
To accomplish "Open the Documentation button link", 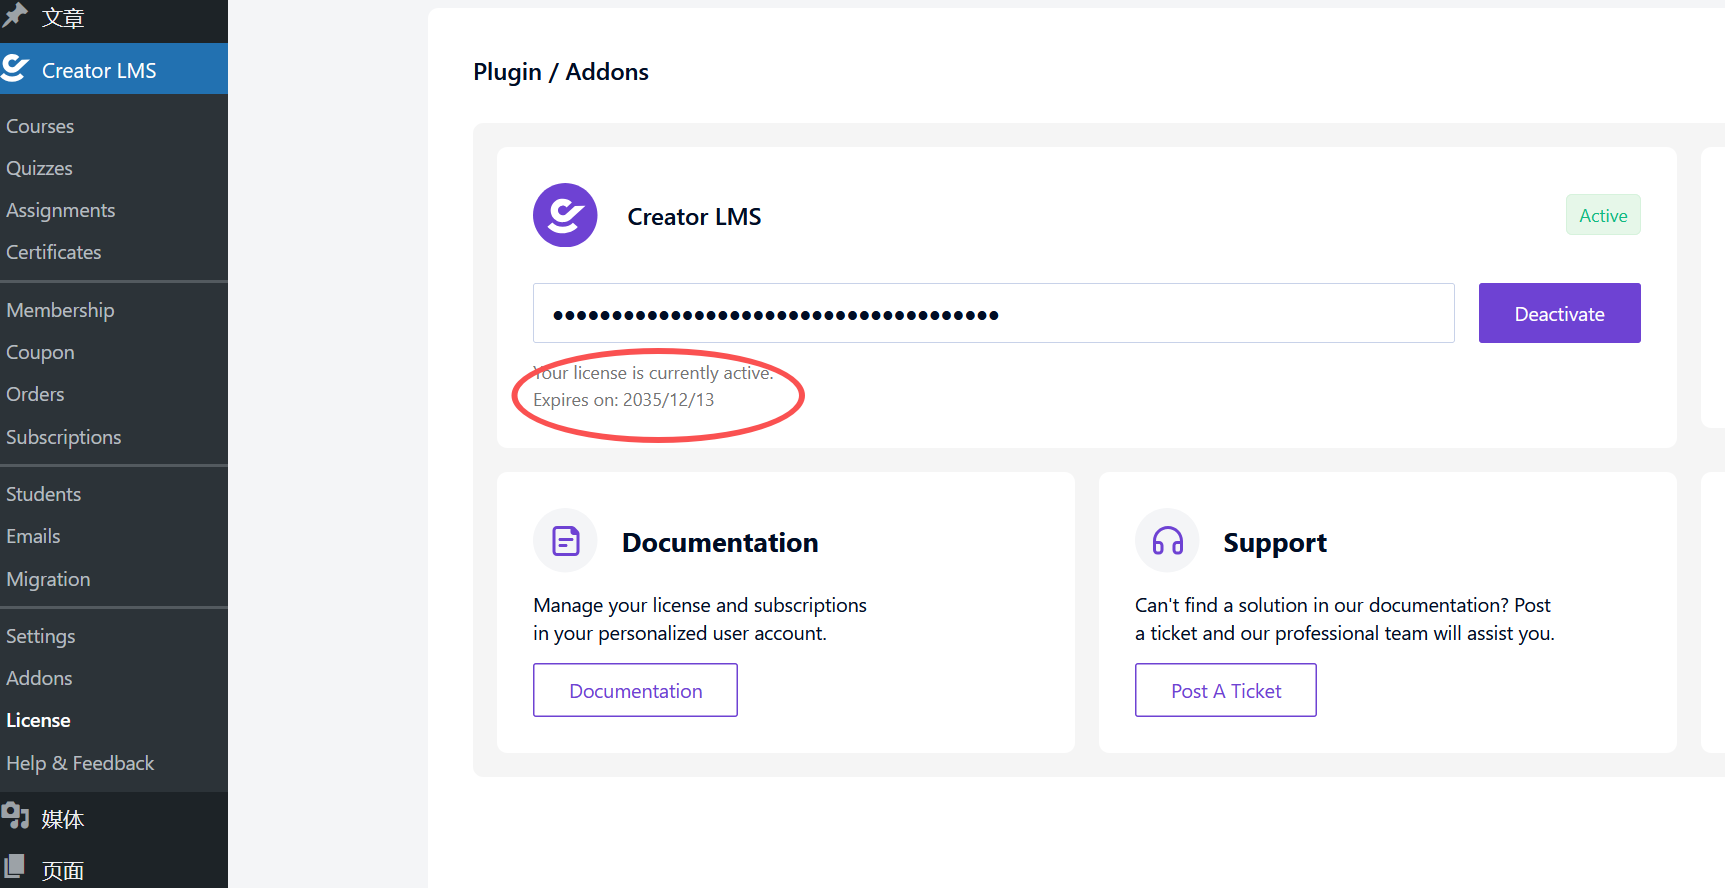I will (635, 690).
